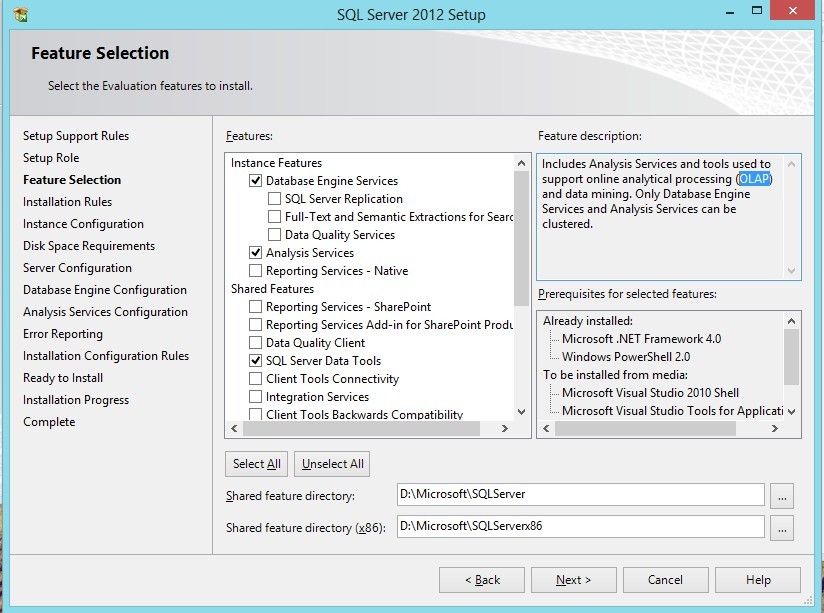Select Complete step in sidebar
This screenshot has width=824, height=613.
49,422
